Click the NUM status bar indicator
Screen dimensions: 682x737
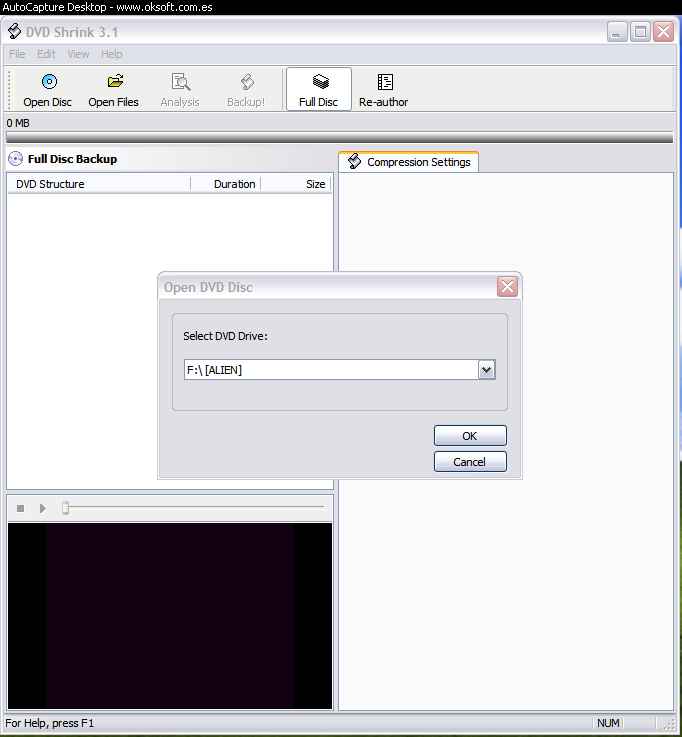608,723
